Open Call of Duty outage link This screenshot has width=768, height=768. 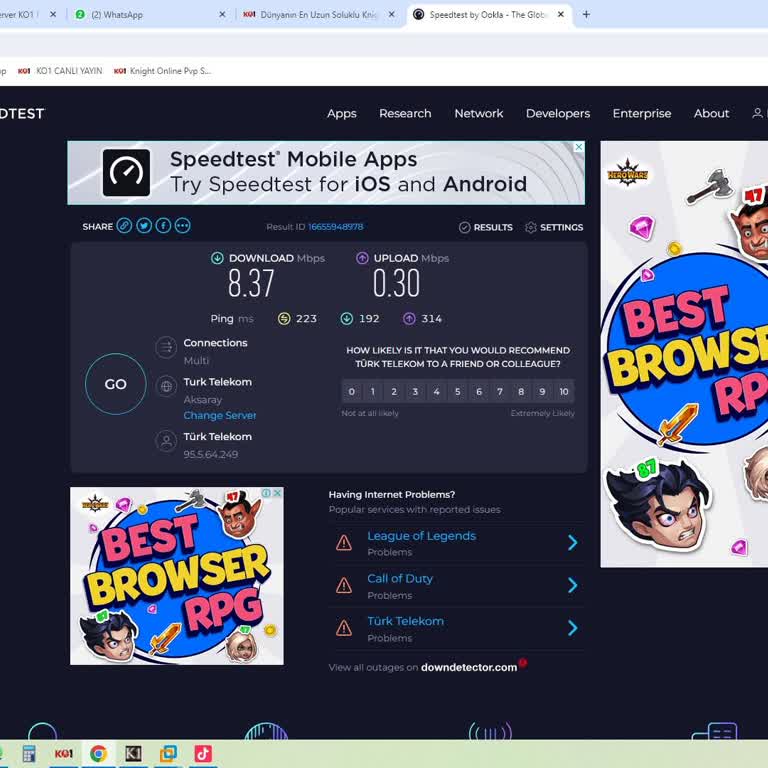click(400, 579)
